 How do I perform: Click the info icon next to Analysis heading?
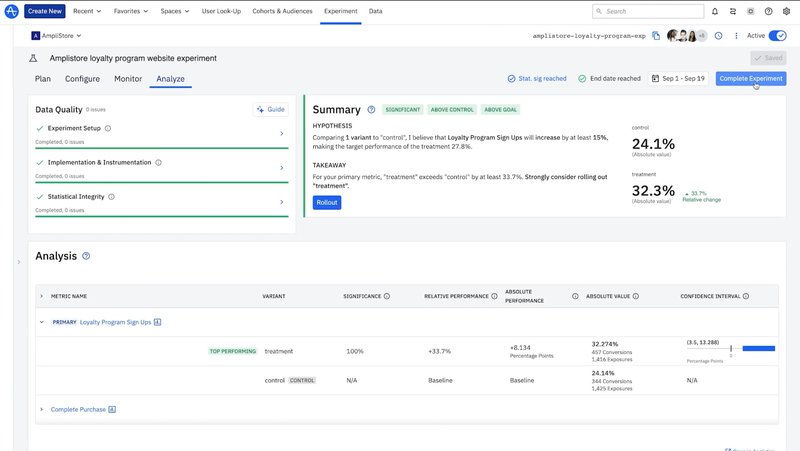(86, 256)
